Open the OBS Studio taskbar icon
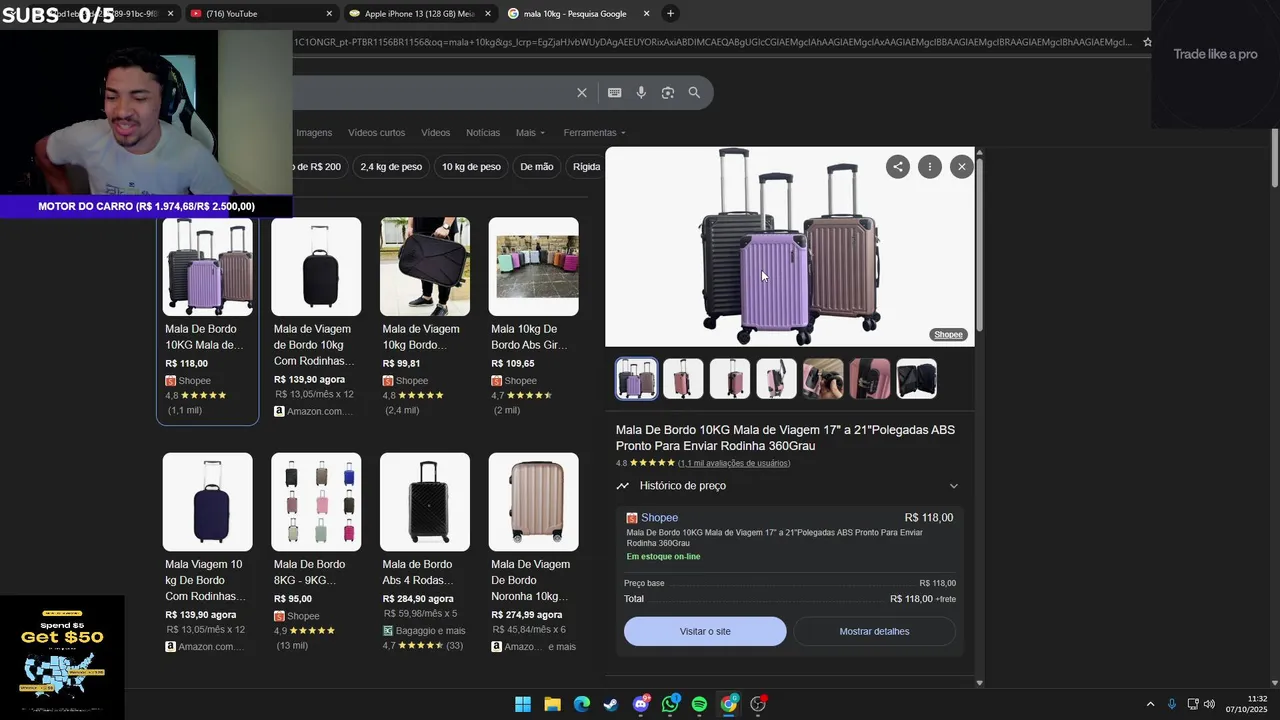 pyautogui.click(x=758, y=704)
